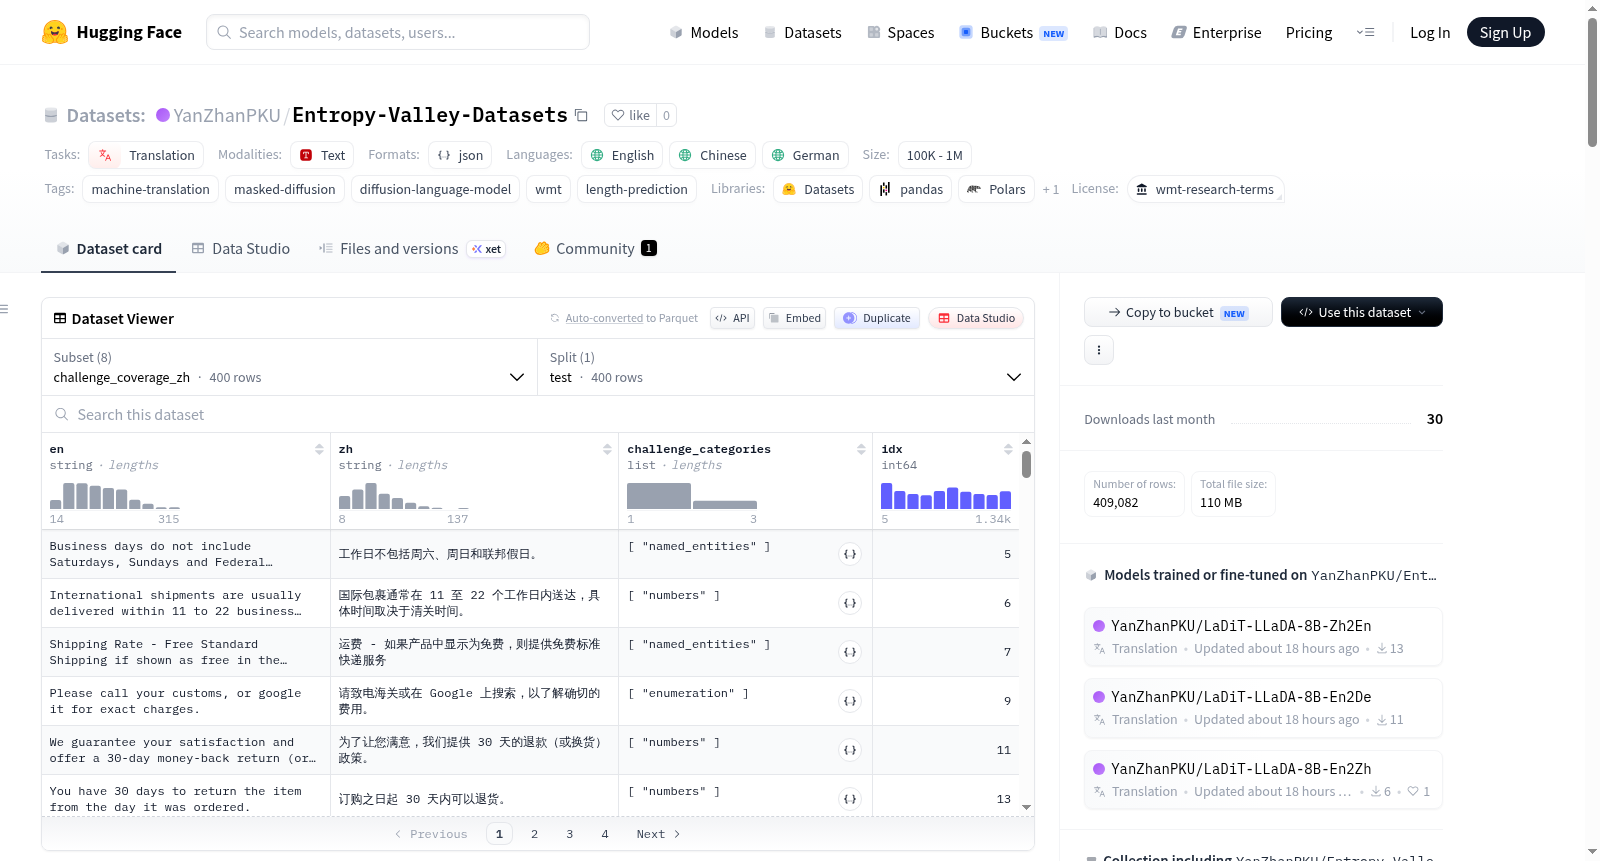Open Buckets in the top navigation

1013,32
